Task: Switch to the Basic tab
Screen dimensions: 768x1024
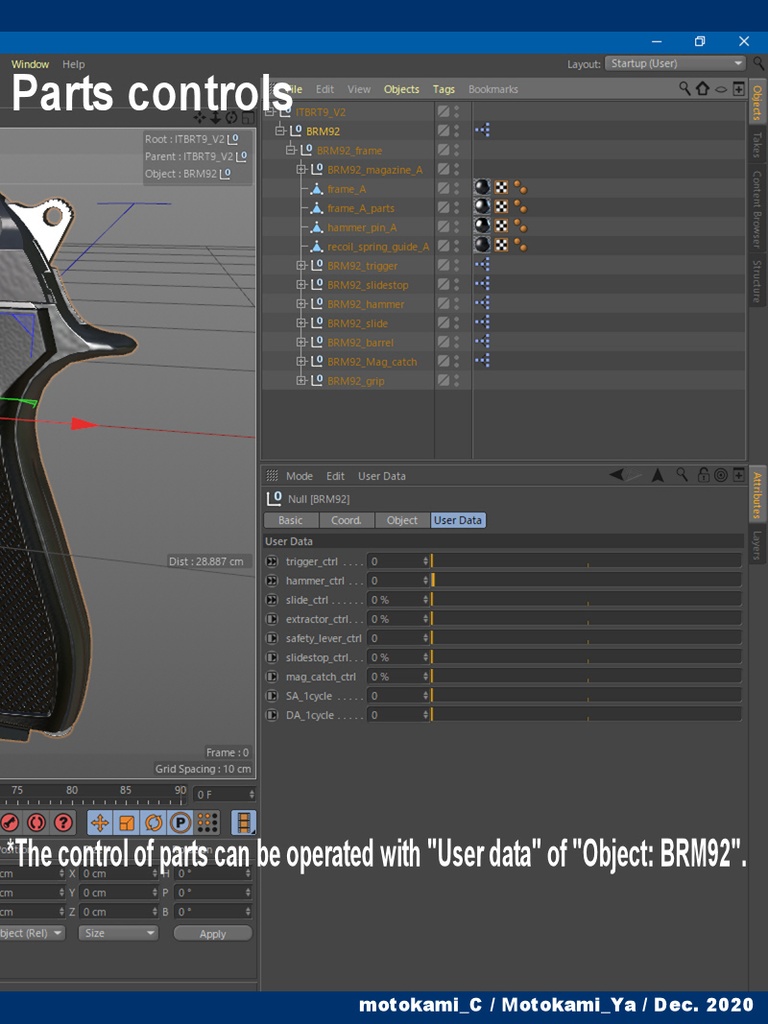Action: click(x=291, y=520)
